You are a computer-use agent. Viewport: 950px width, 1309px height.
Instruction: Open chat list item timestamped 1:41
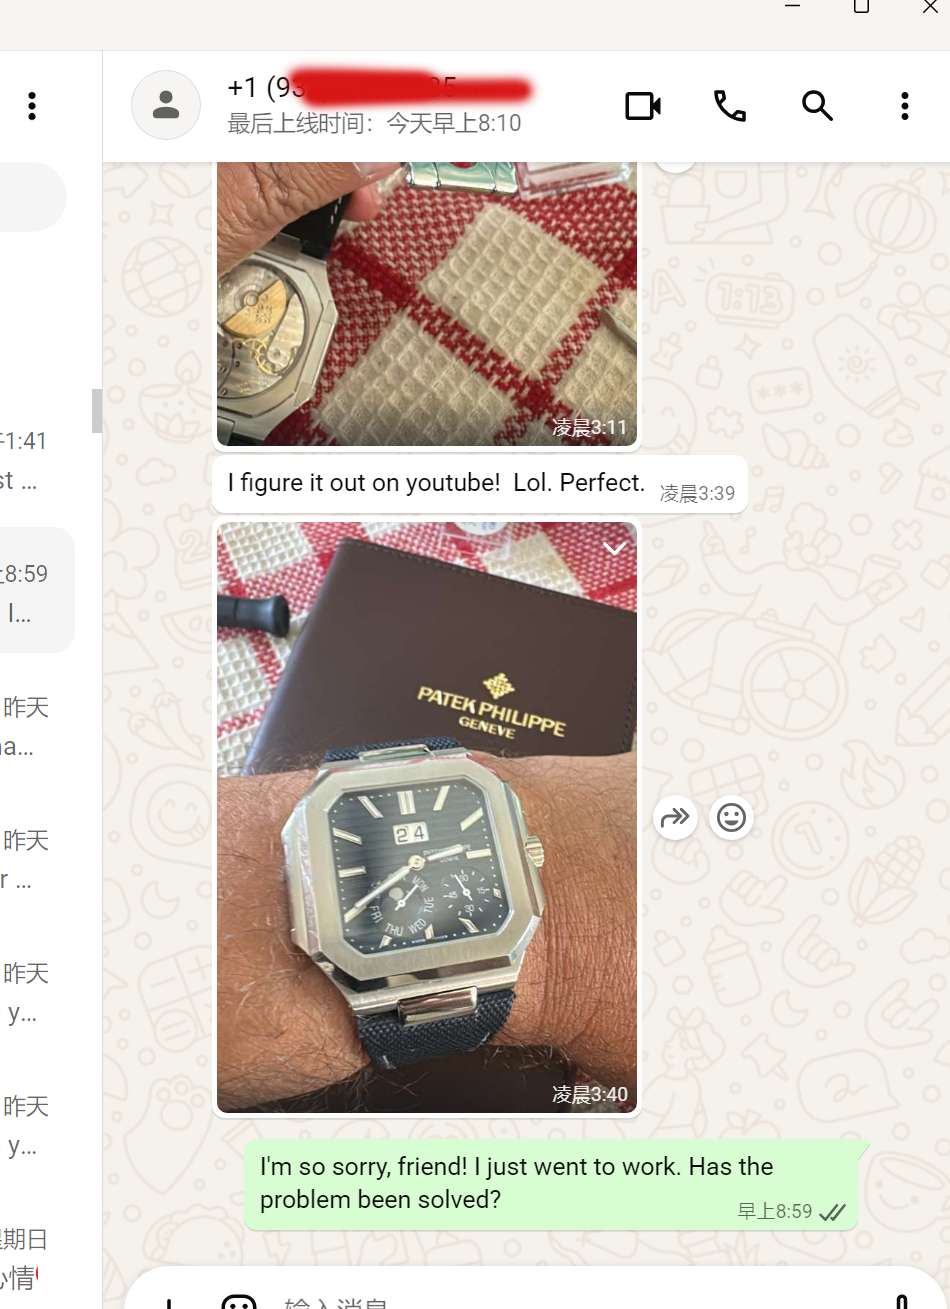click(37, 461)
